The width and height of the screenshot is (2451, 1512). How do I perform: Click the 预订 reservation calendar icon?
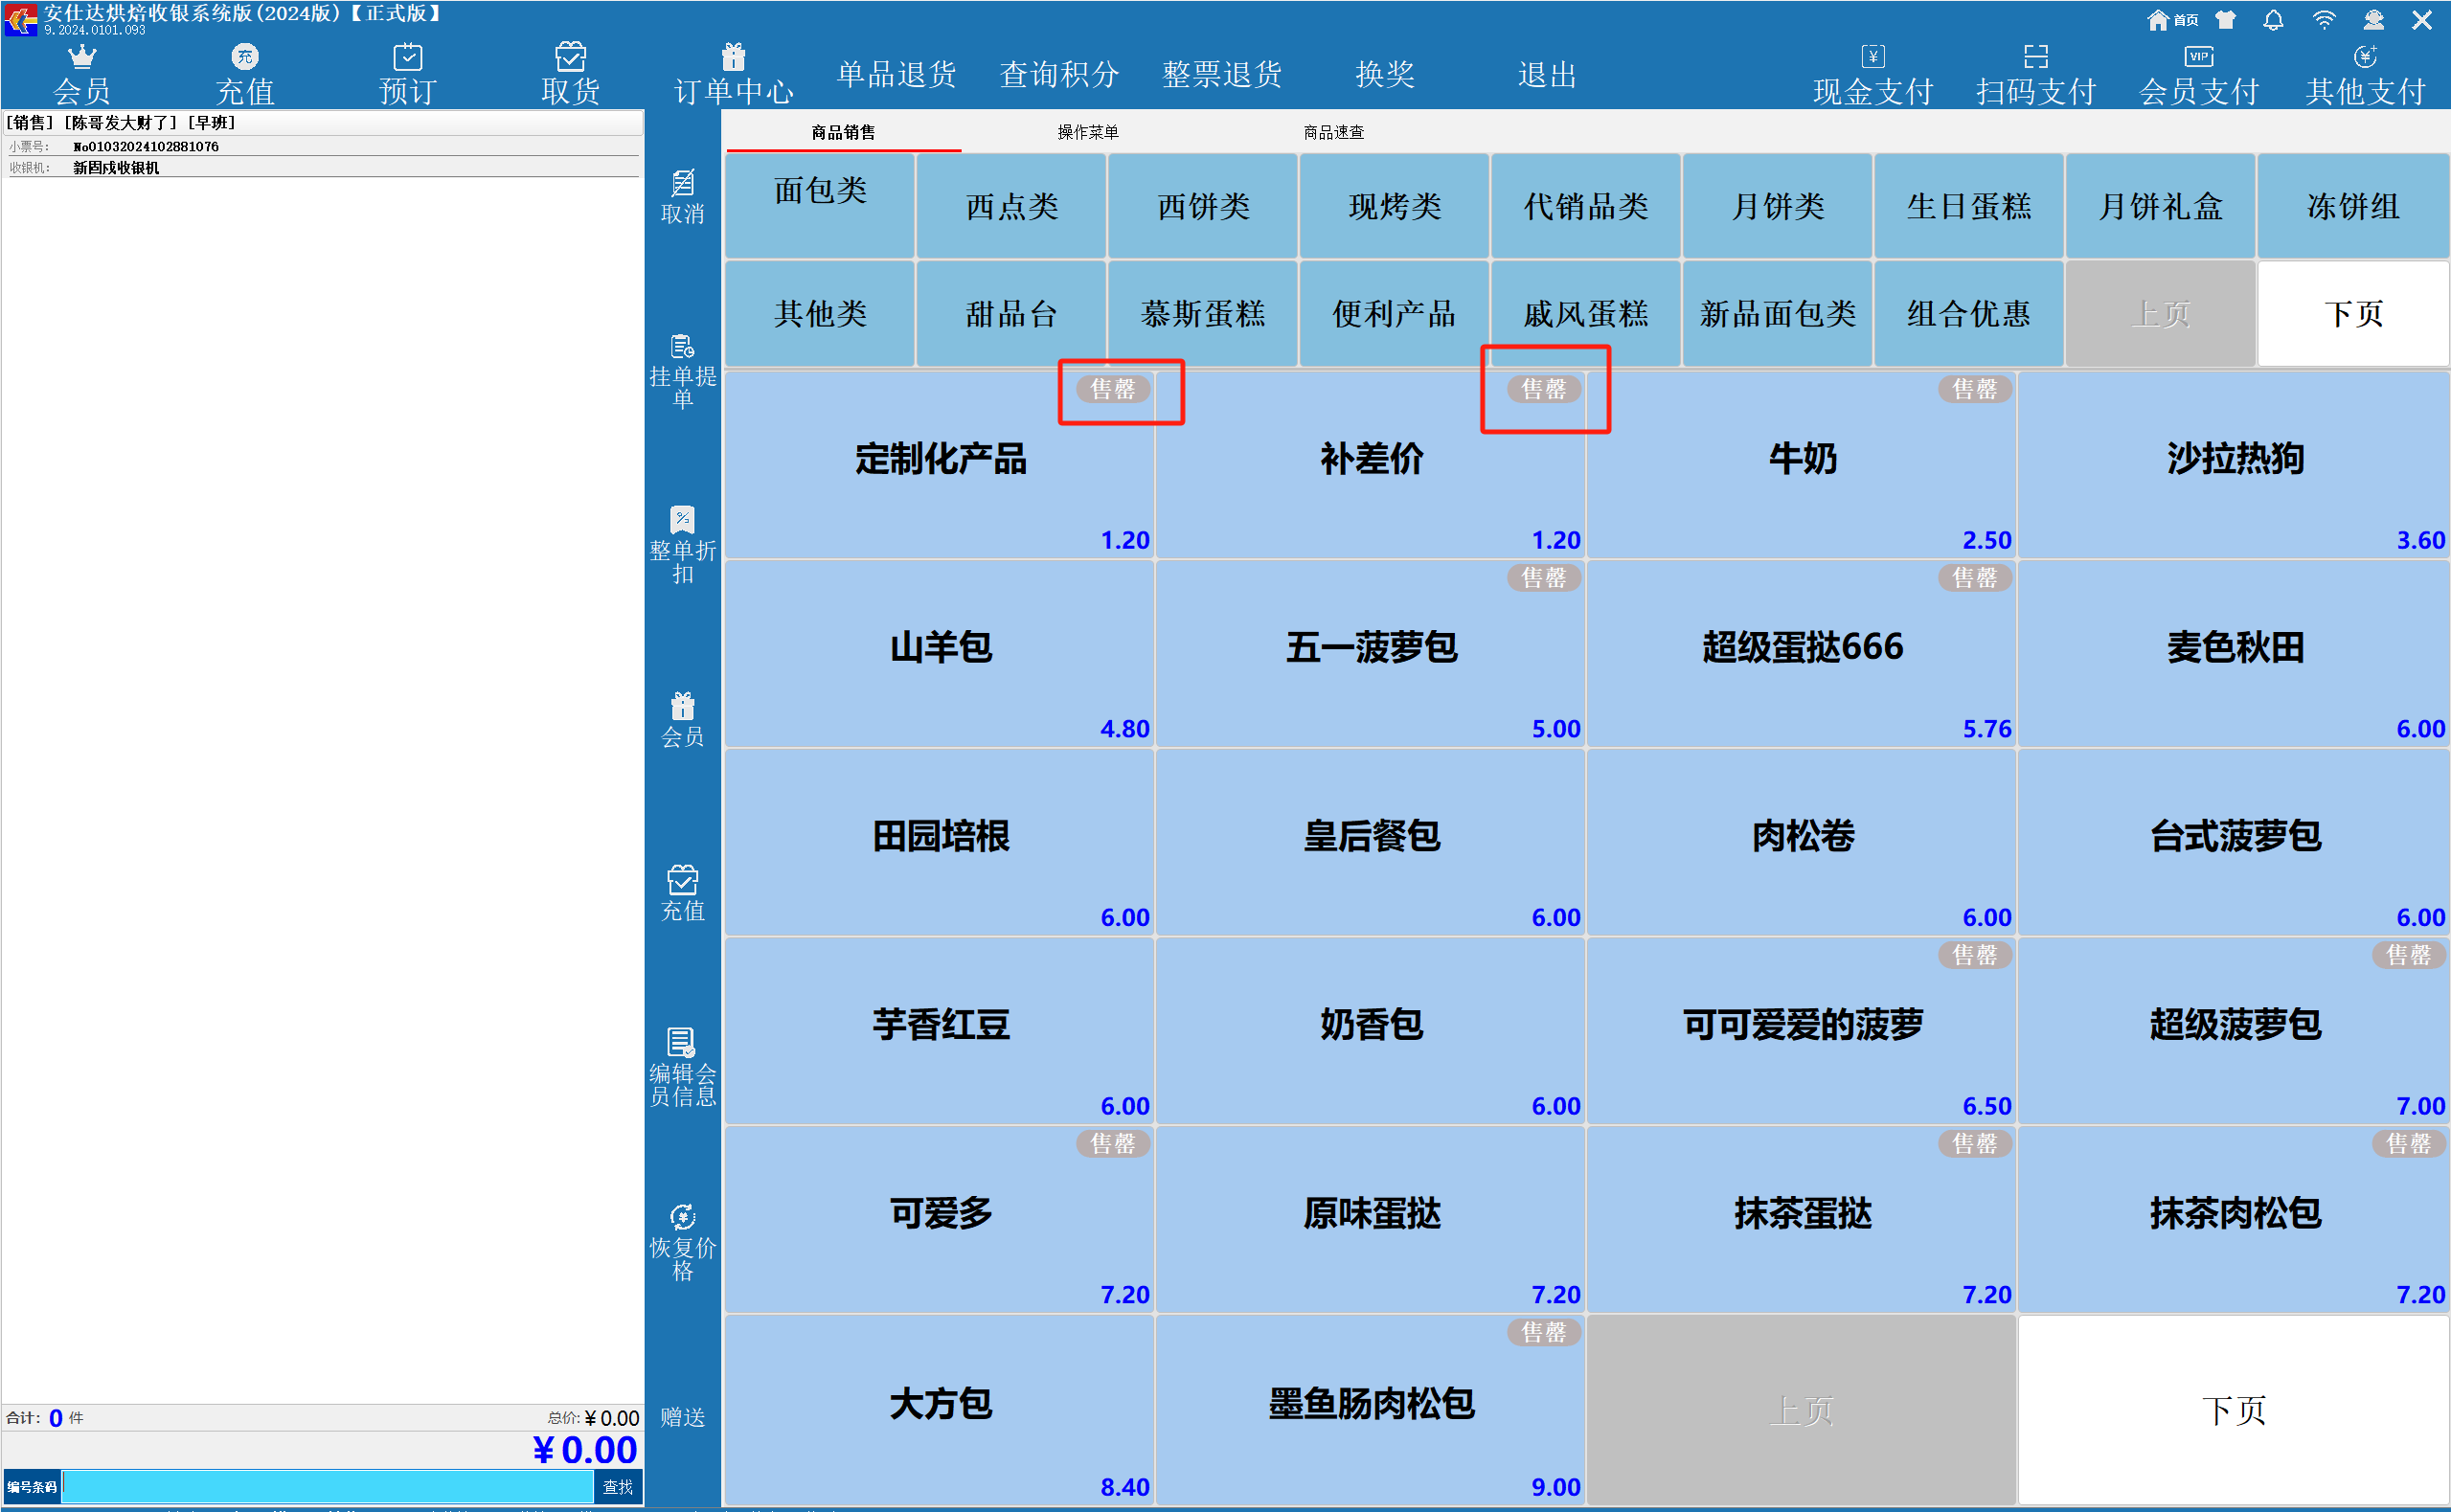(x=407, y=57)
